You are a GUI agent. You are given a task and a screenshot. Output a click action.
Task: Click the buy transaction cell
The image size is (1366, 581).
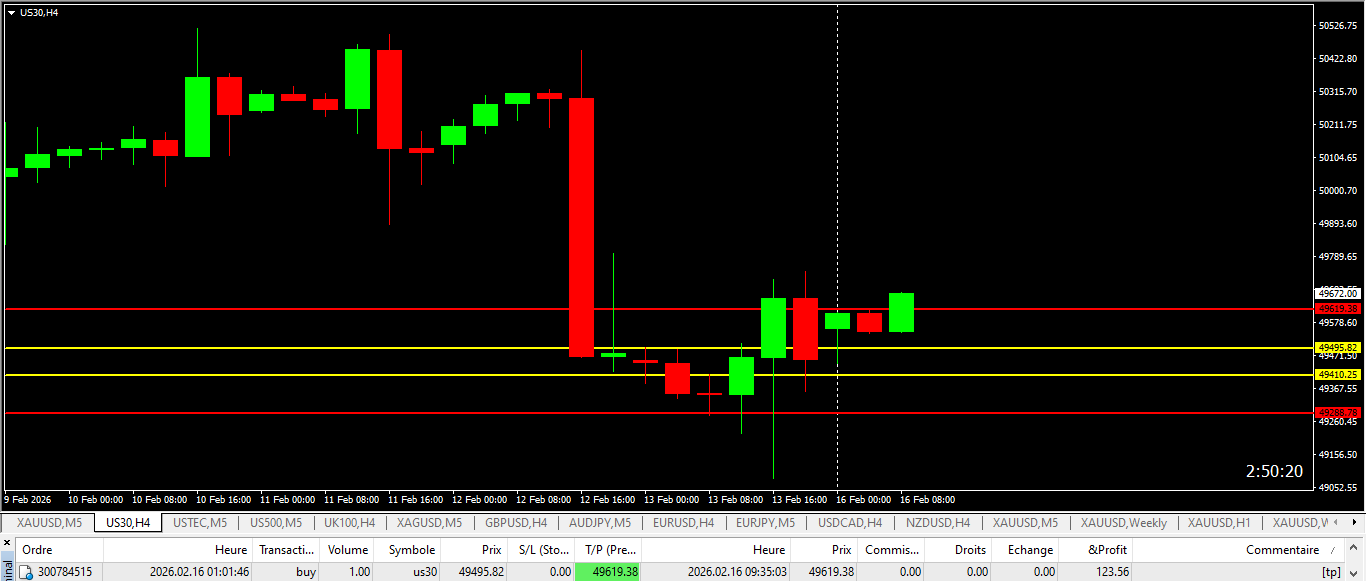point(306,572)
